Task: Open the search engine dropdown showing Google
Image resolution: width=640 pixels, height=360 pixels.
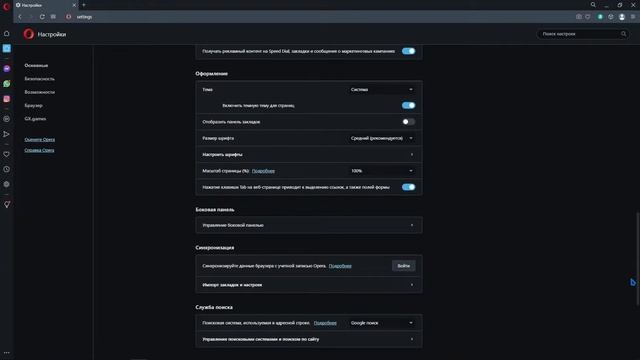Action: coord(382,323)
